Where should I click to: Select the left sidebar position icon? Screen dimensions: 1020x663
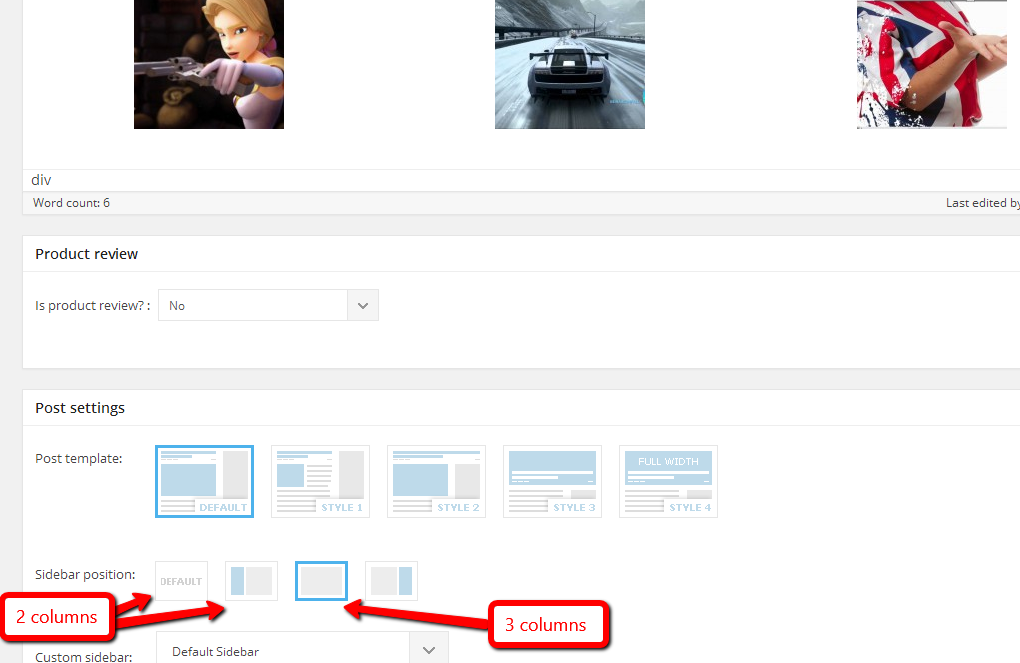[x=251, y=581]
